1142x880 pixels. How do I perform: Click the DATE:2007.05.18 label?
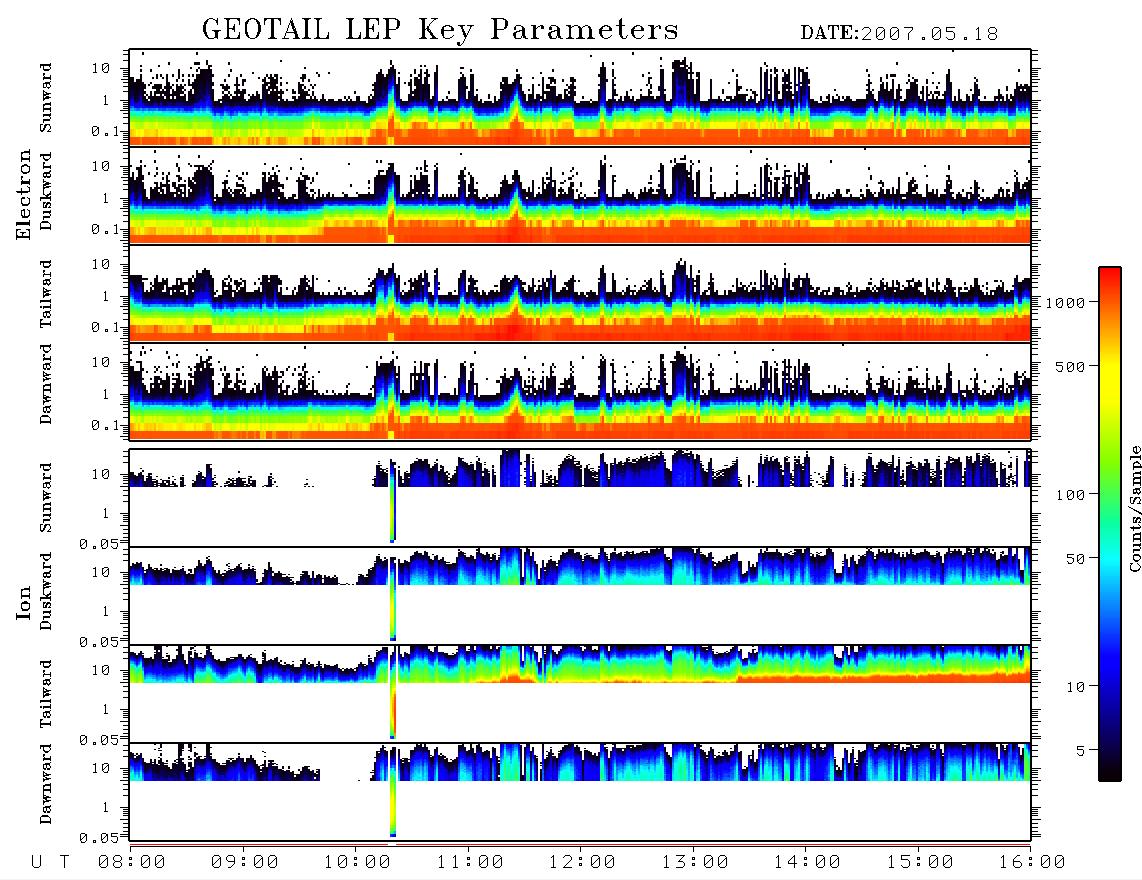pos(899,34)
